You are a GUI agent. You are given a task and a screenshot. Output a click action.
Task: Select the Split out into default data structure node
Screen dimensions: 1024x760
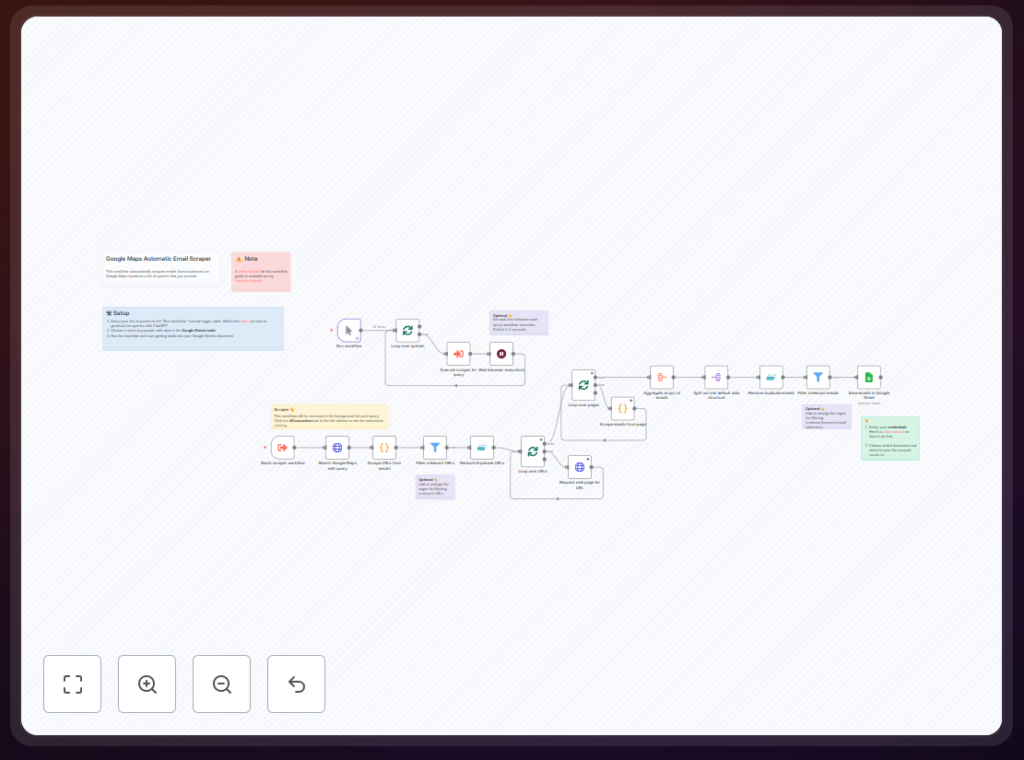pos(716,377)
